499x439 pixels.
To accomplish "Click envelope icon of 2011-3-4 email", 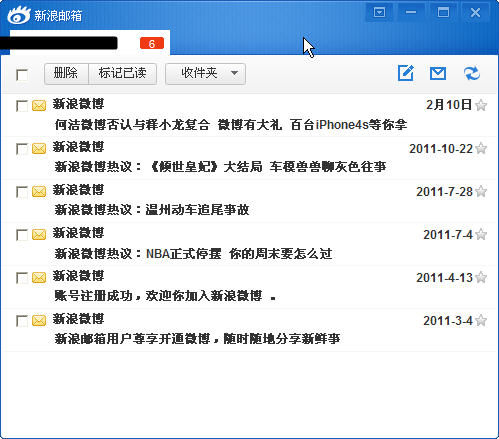I will click(x=39, y=320).
